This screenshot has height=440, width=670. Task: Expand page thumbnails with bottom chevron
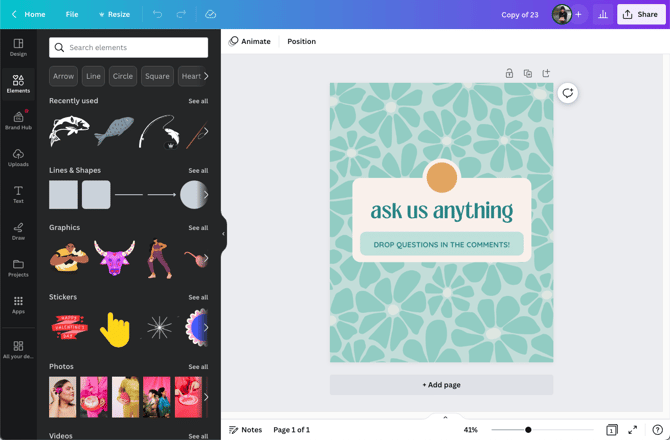(445, 417)
